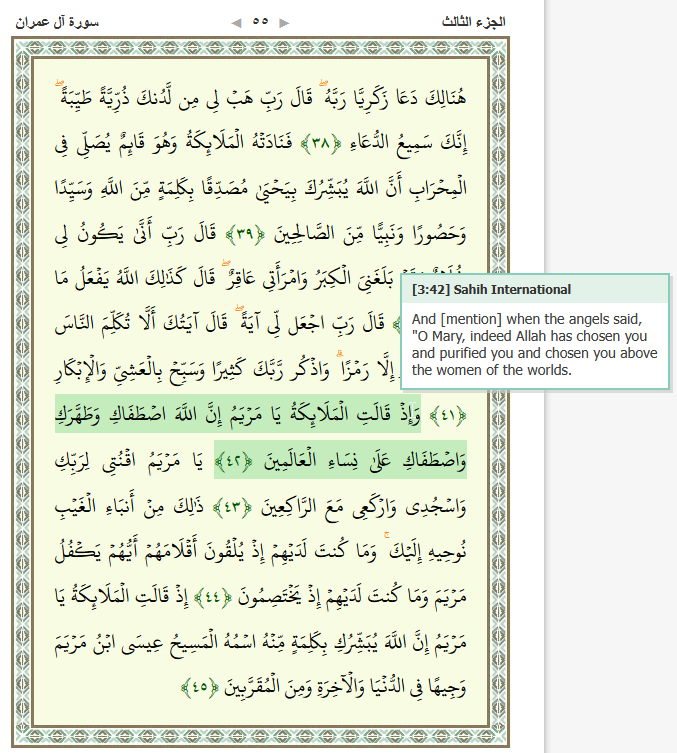Click page number ٥٥ in the header
Screen dimensions: 677x753
(x=260, y=22)
